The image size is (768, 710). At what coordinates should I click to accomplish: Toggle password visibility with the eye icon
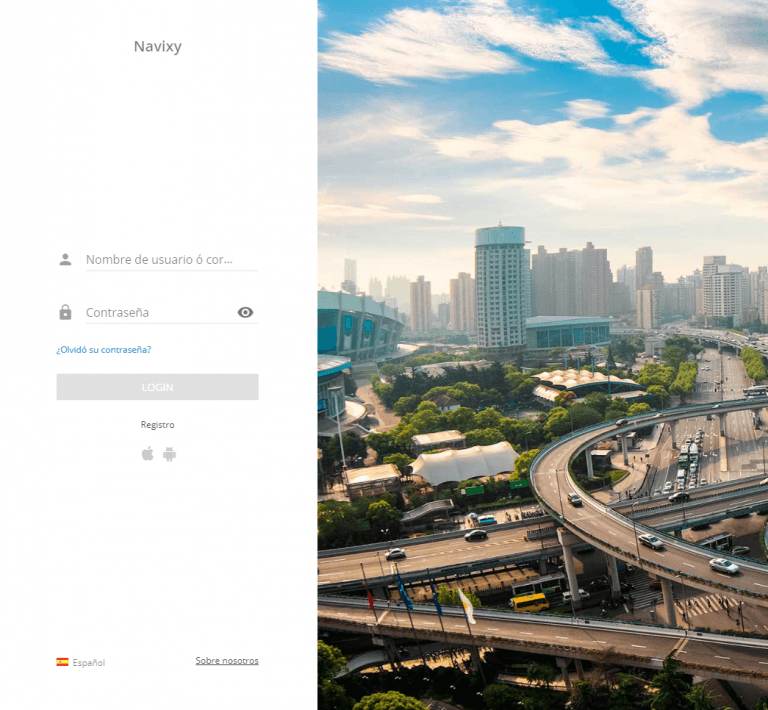tap(245, 312)
